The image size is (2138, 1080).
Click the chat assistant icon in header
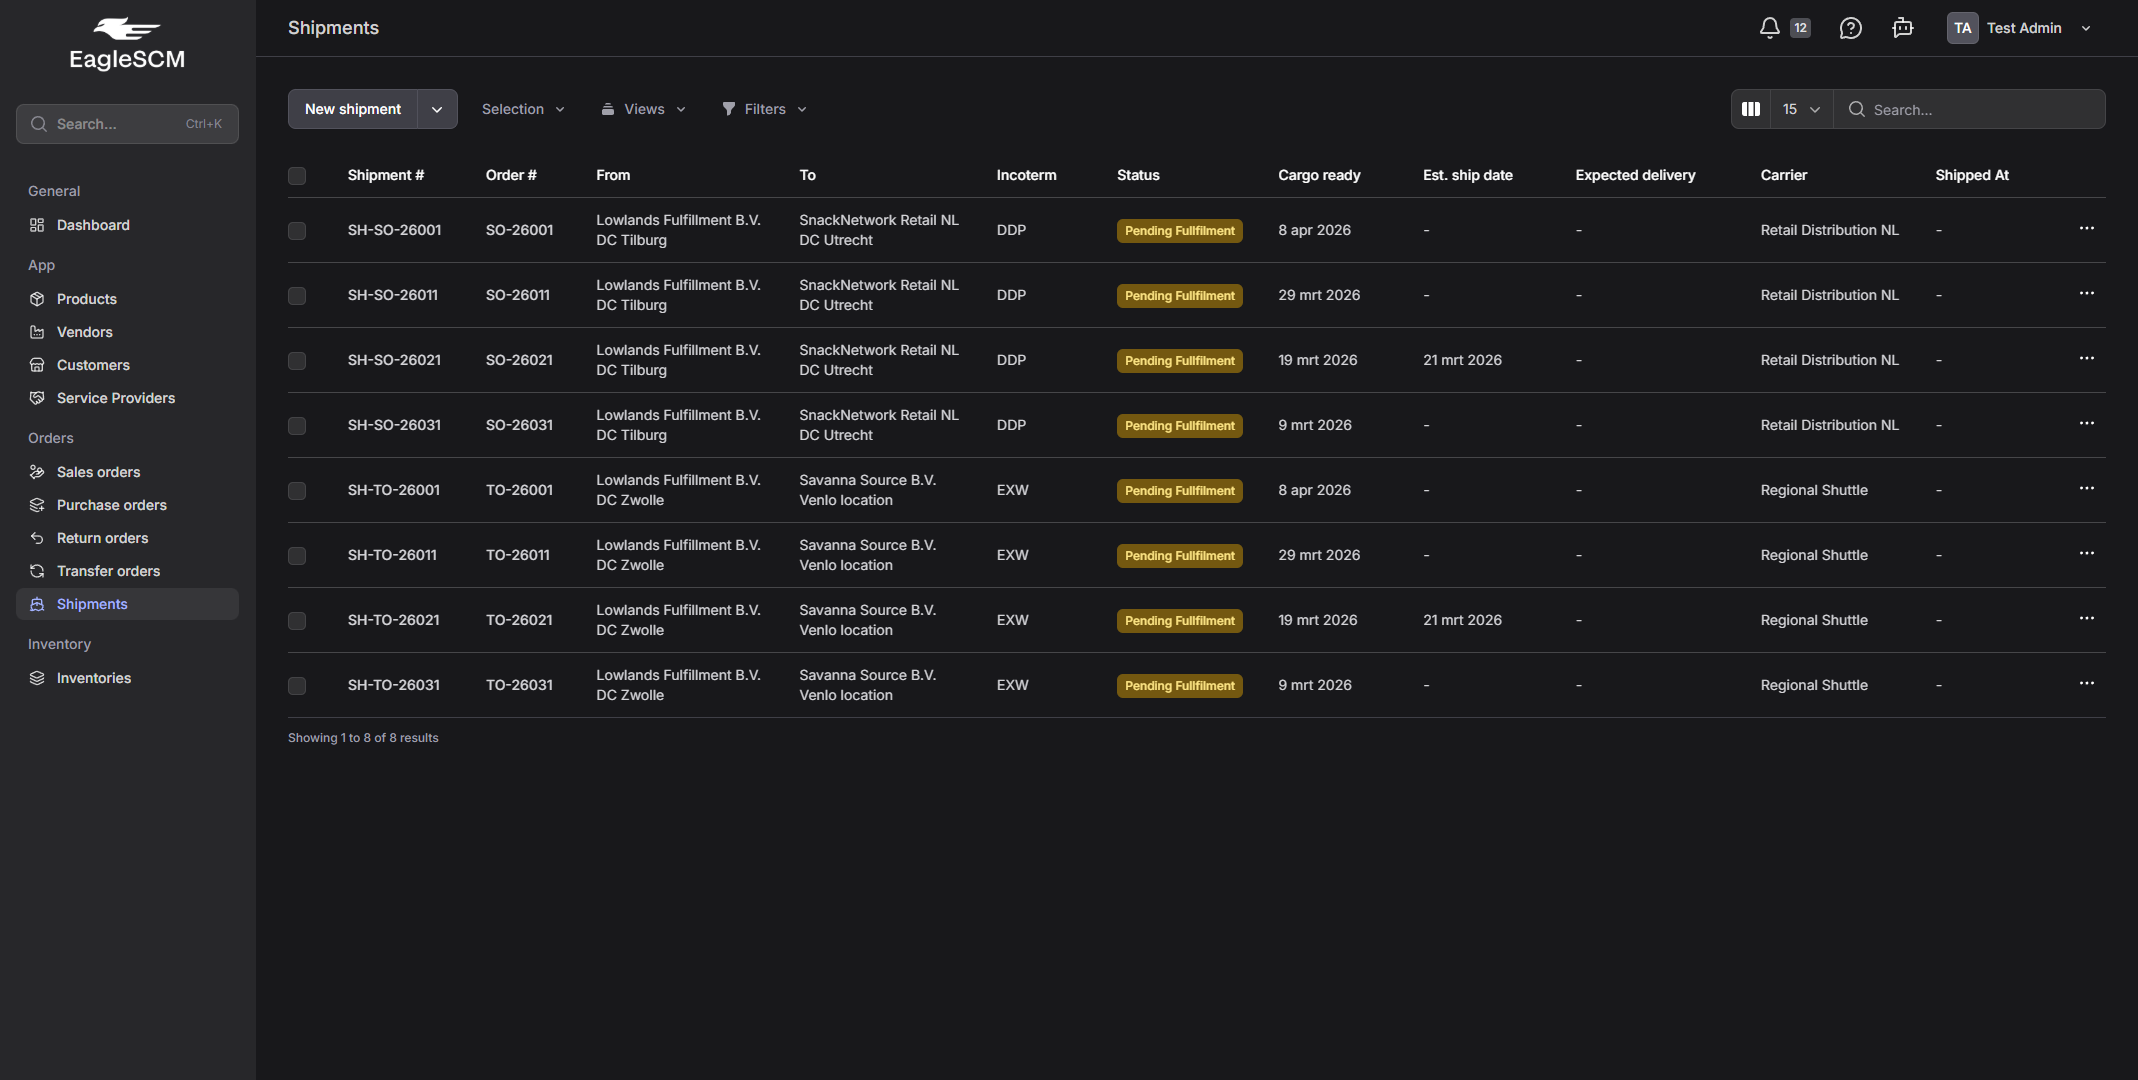(1902, 28)
